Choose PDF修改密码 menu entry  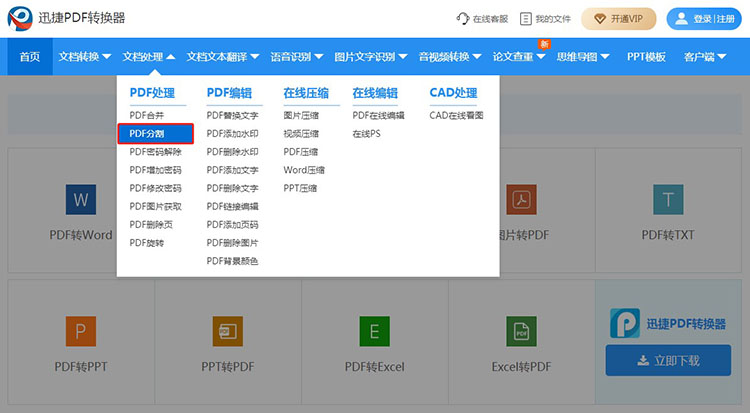(155, 188)
